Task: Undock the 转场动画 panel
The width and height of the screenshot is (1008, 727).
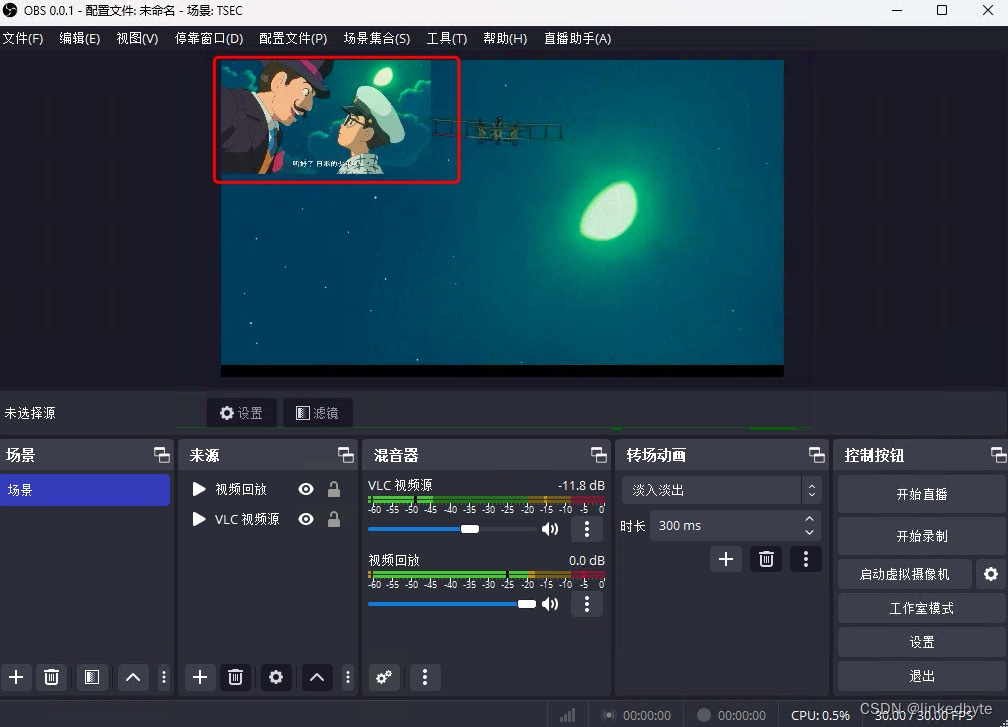Action: 816,455
